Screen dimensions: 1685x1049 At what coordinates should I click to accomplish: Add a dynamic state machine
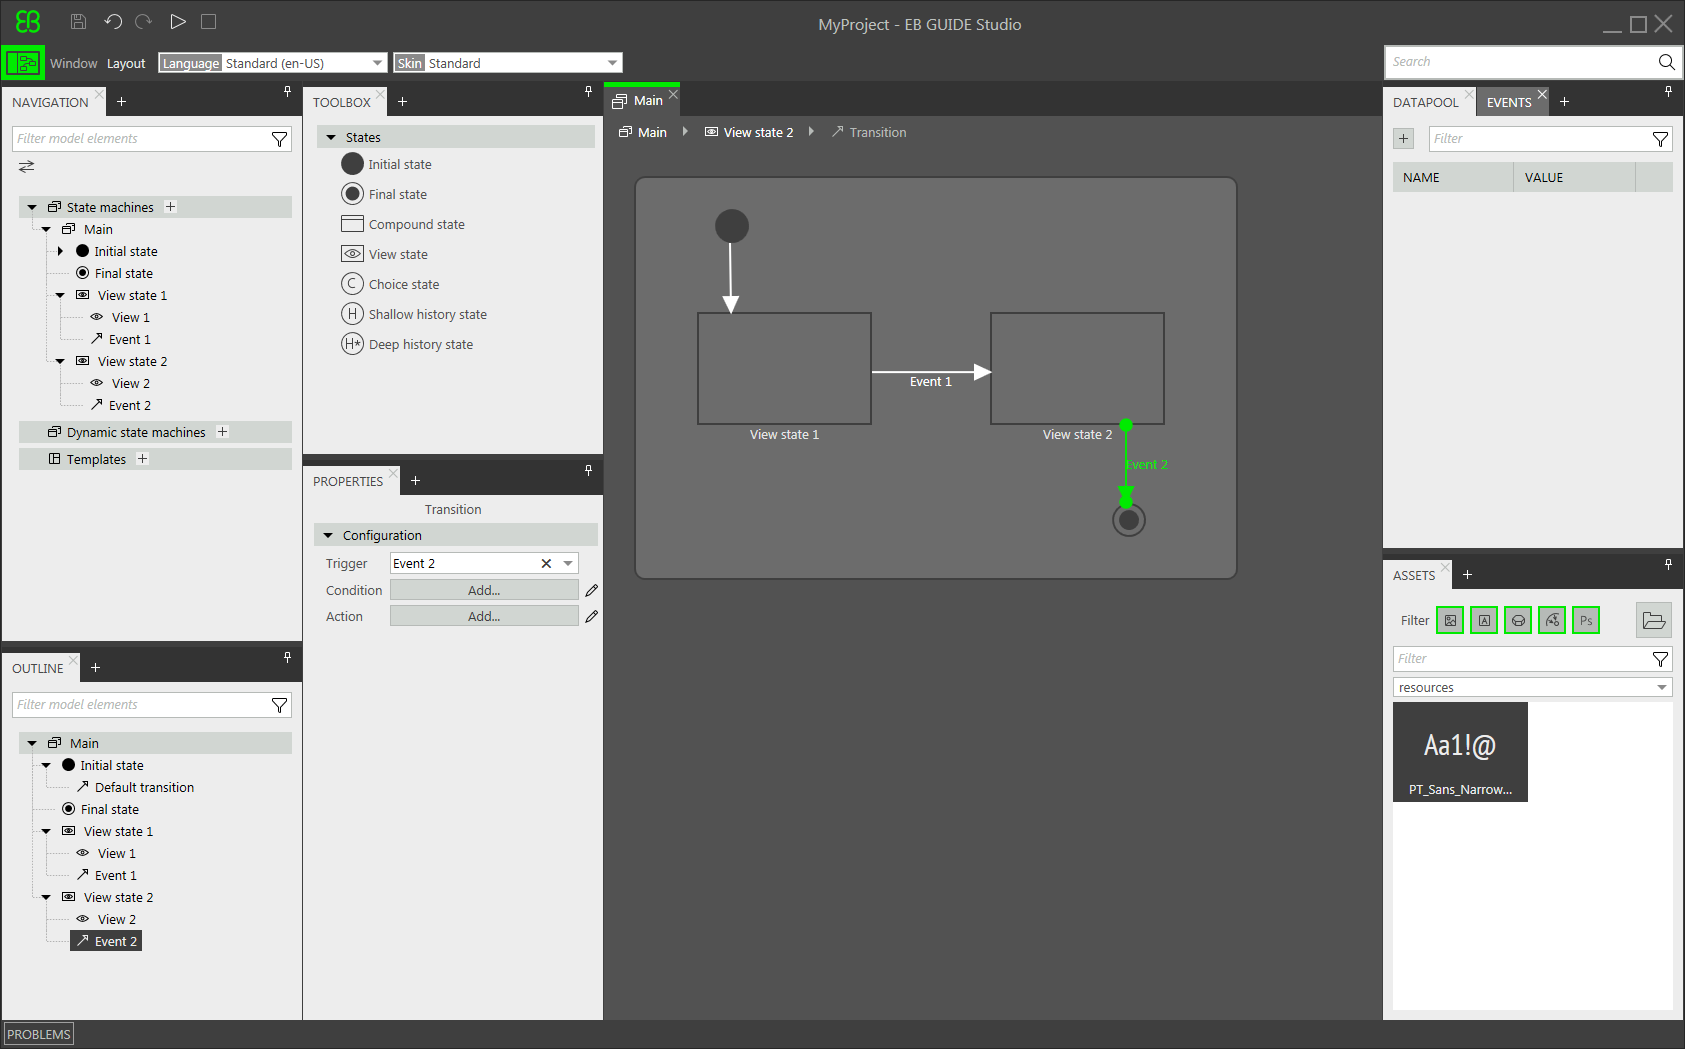pos(222,432)
